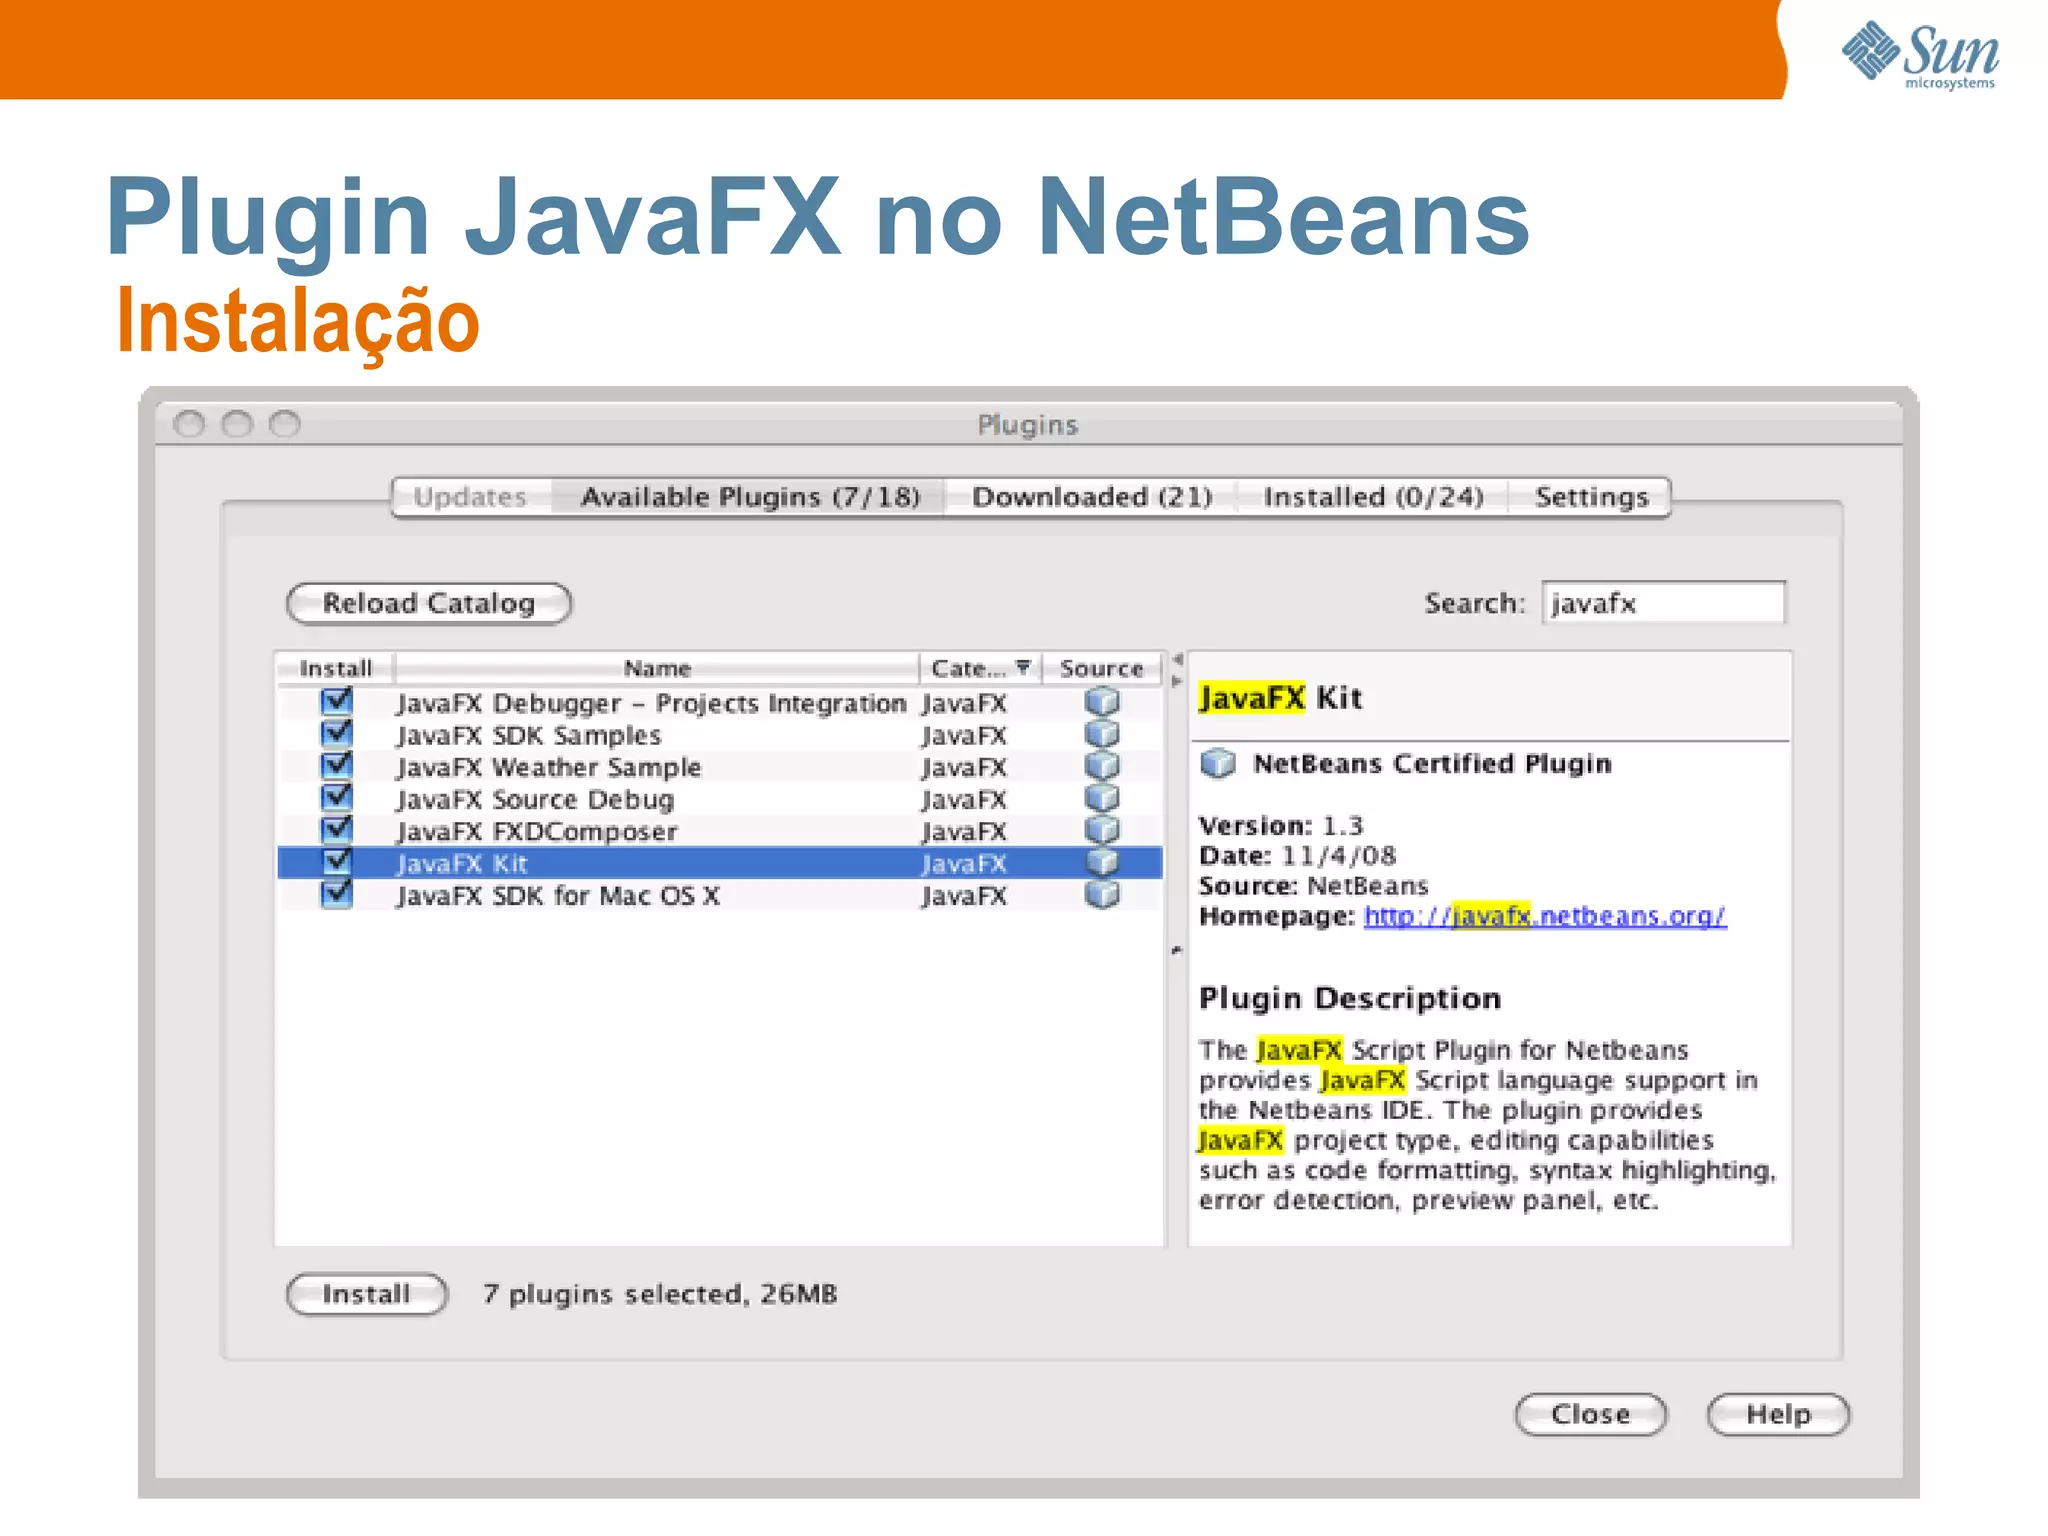Screen dimensions: 2048x1536
Task: Uncheck JavaFX Source Debug install box
Action: [x=337, y=797]
